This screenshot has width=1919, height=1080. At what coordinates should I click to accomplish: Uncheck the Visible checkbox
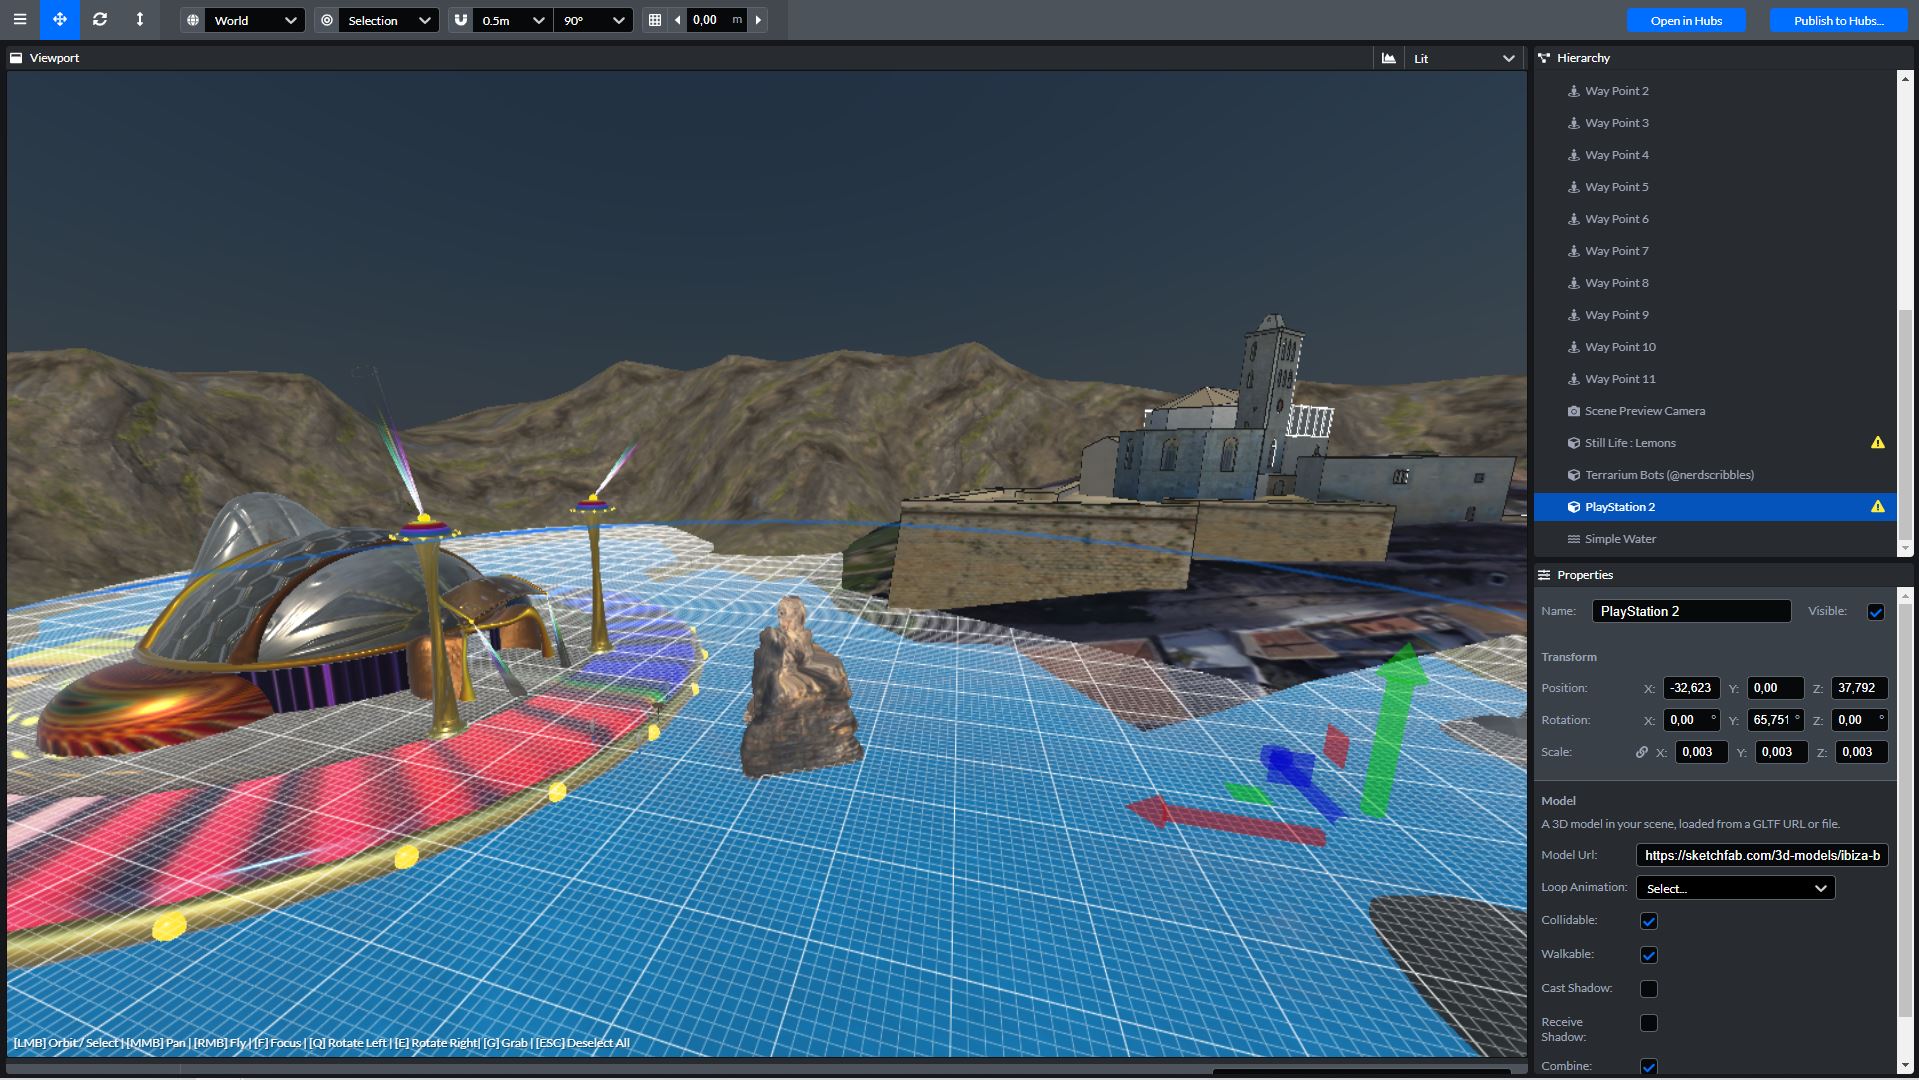click(x=1875, y=612)
